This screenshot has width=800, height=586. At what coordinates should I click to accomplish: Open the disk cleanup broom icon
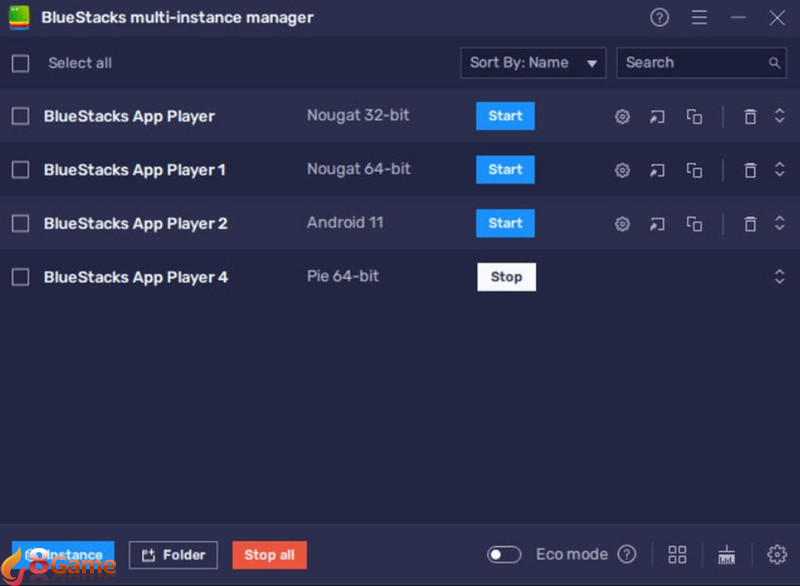(727, 554)
